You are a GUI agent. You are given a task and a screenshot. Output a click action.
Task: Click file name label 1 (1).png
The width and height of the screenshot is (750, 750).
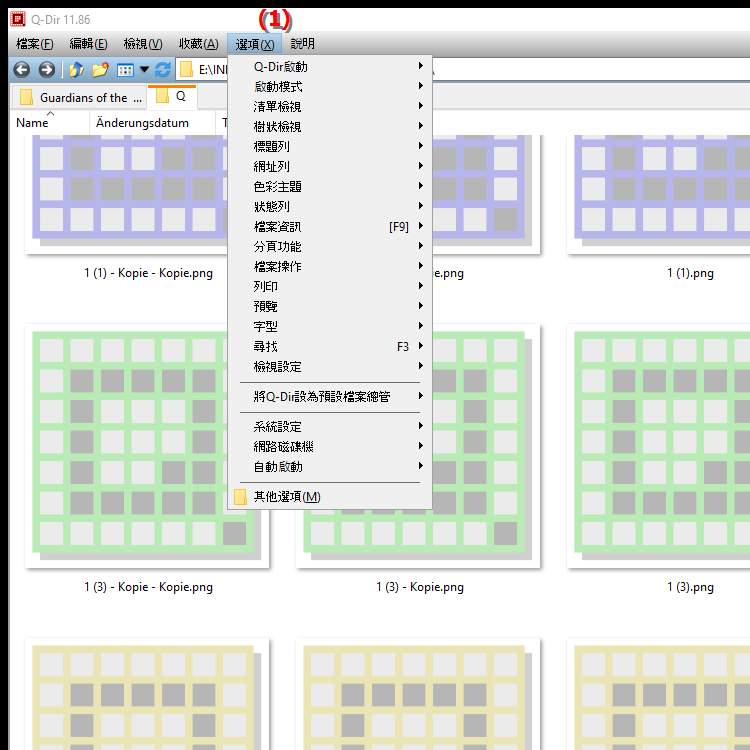(690, 273)
